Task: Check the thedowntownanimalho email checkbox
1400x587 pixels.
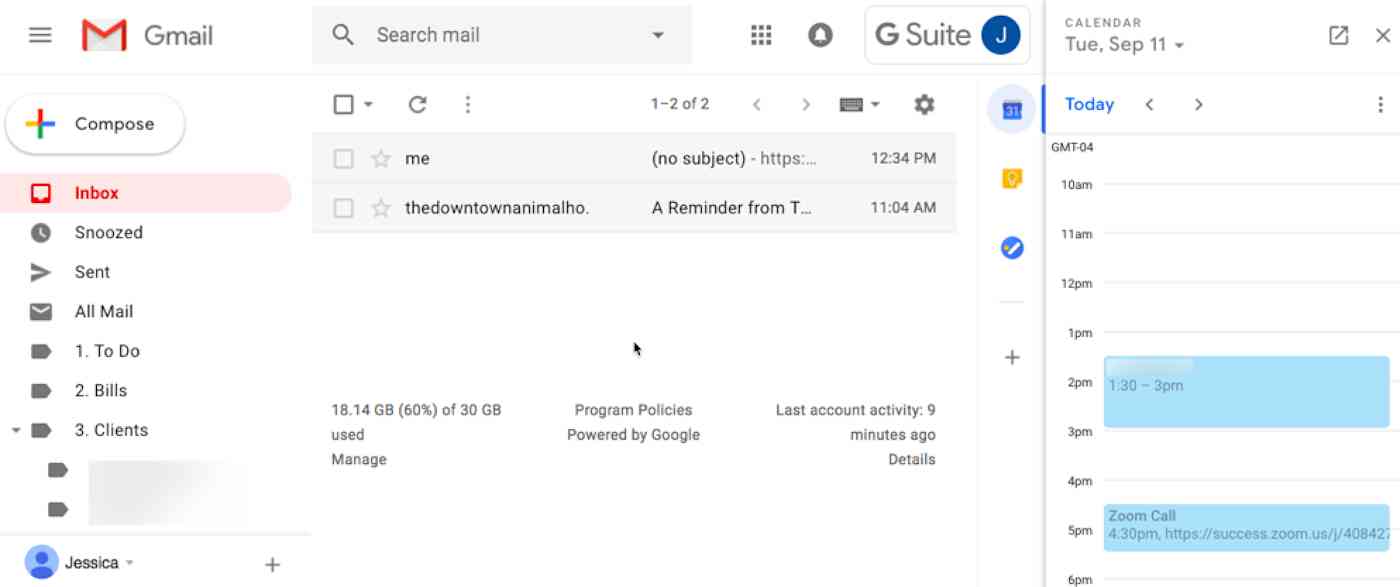Action: [x=344, y=208]
